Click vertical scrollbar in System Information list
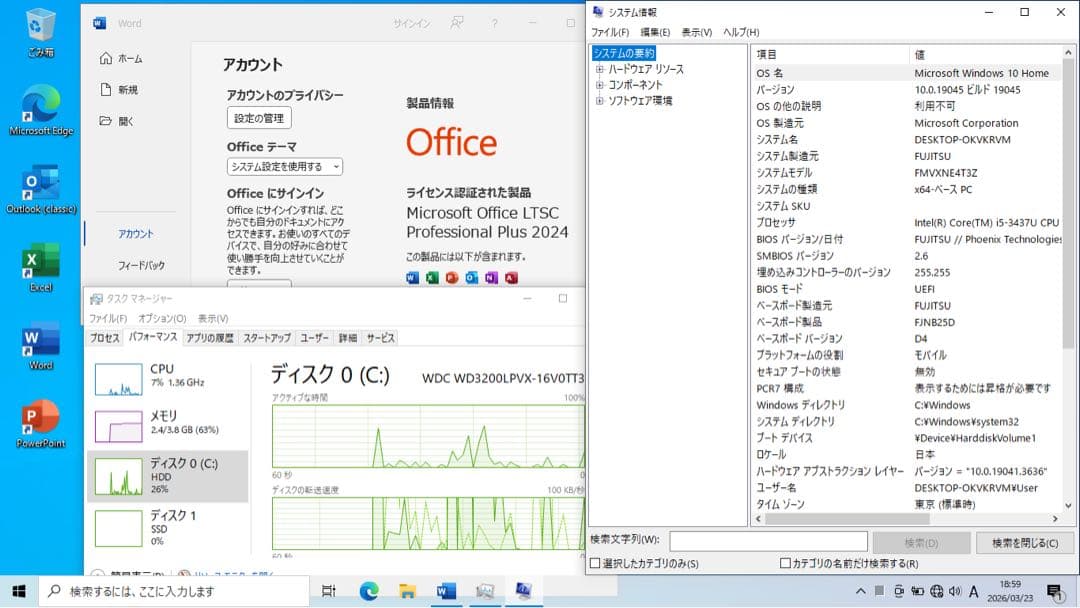 (x=1068, y=205)
